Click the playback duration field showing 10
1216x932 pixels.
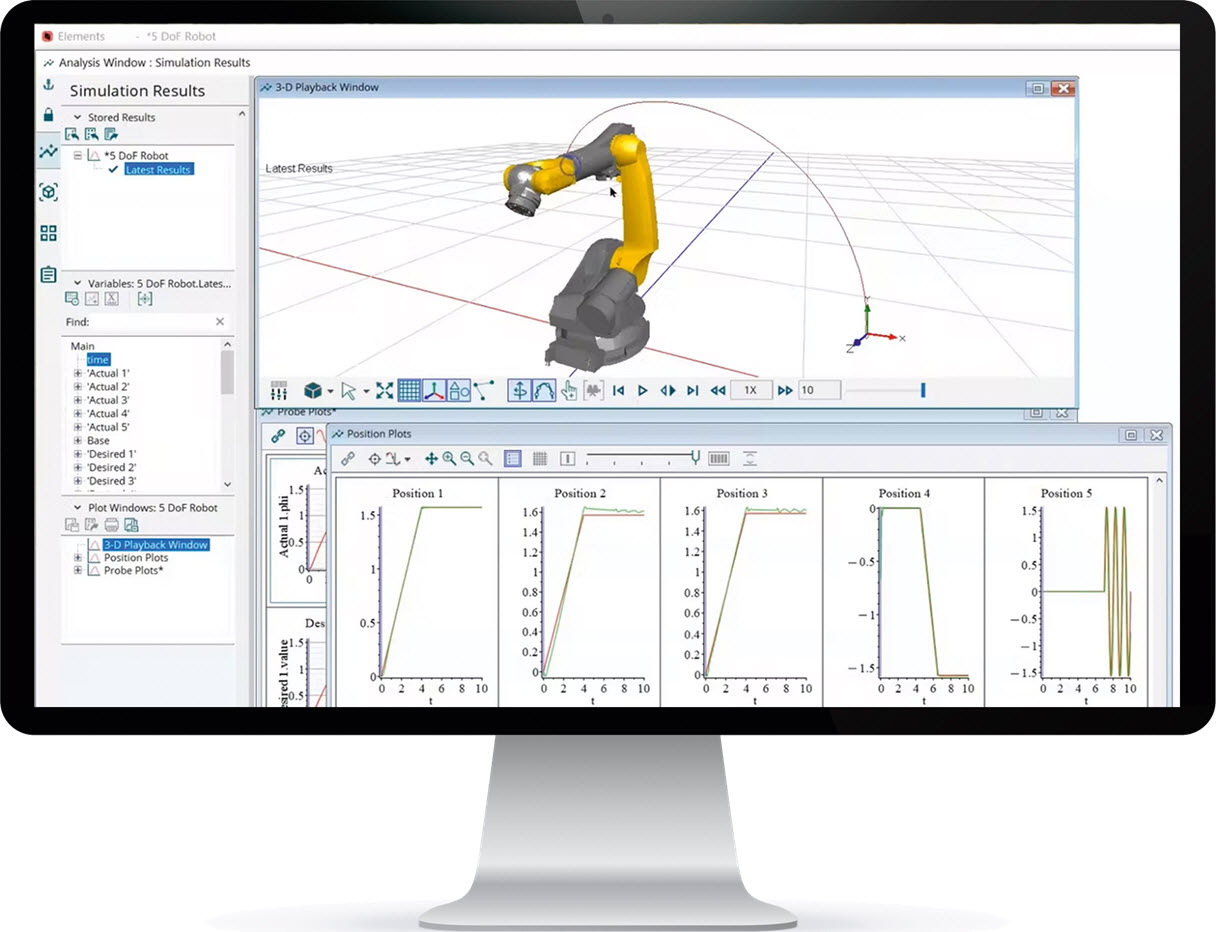[819, 390]
